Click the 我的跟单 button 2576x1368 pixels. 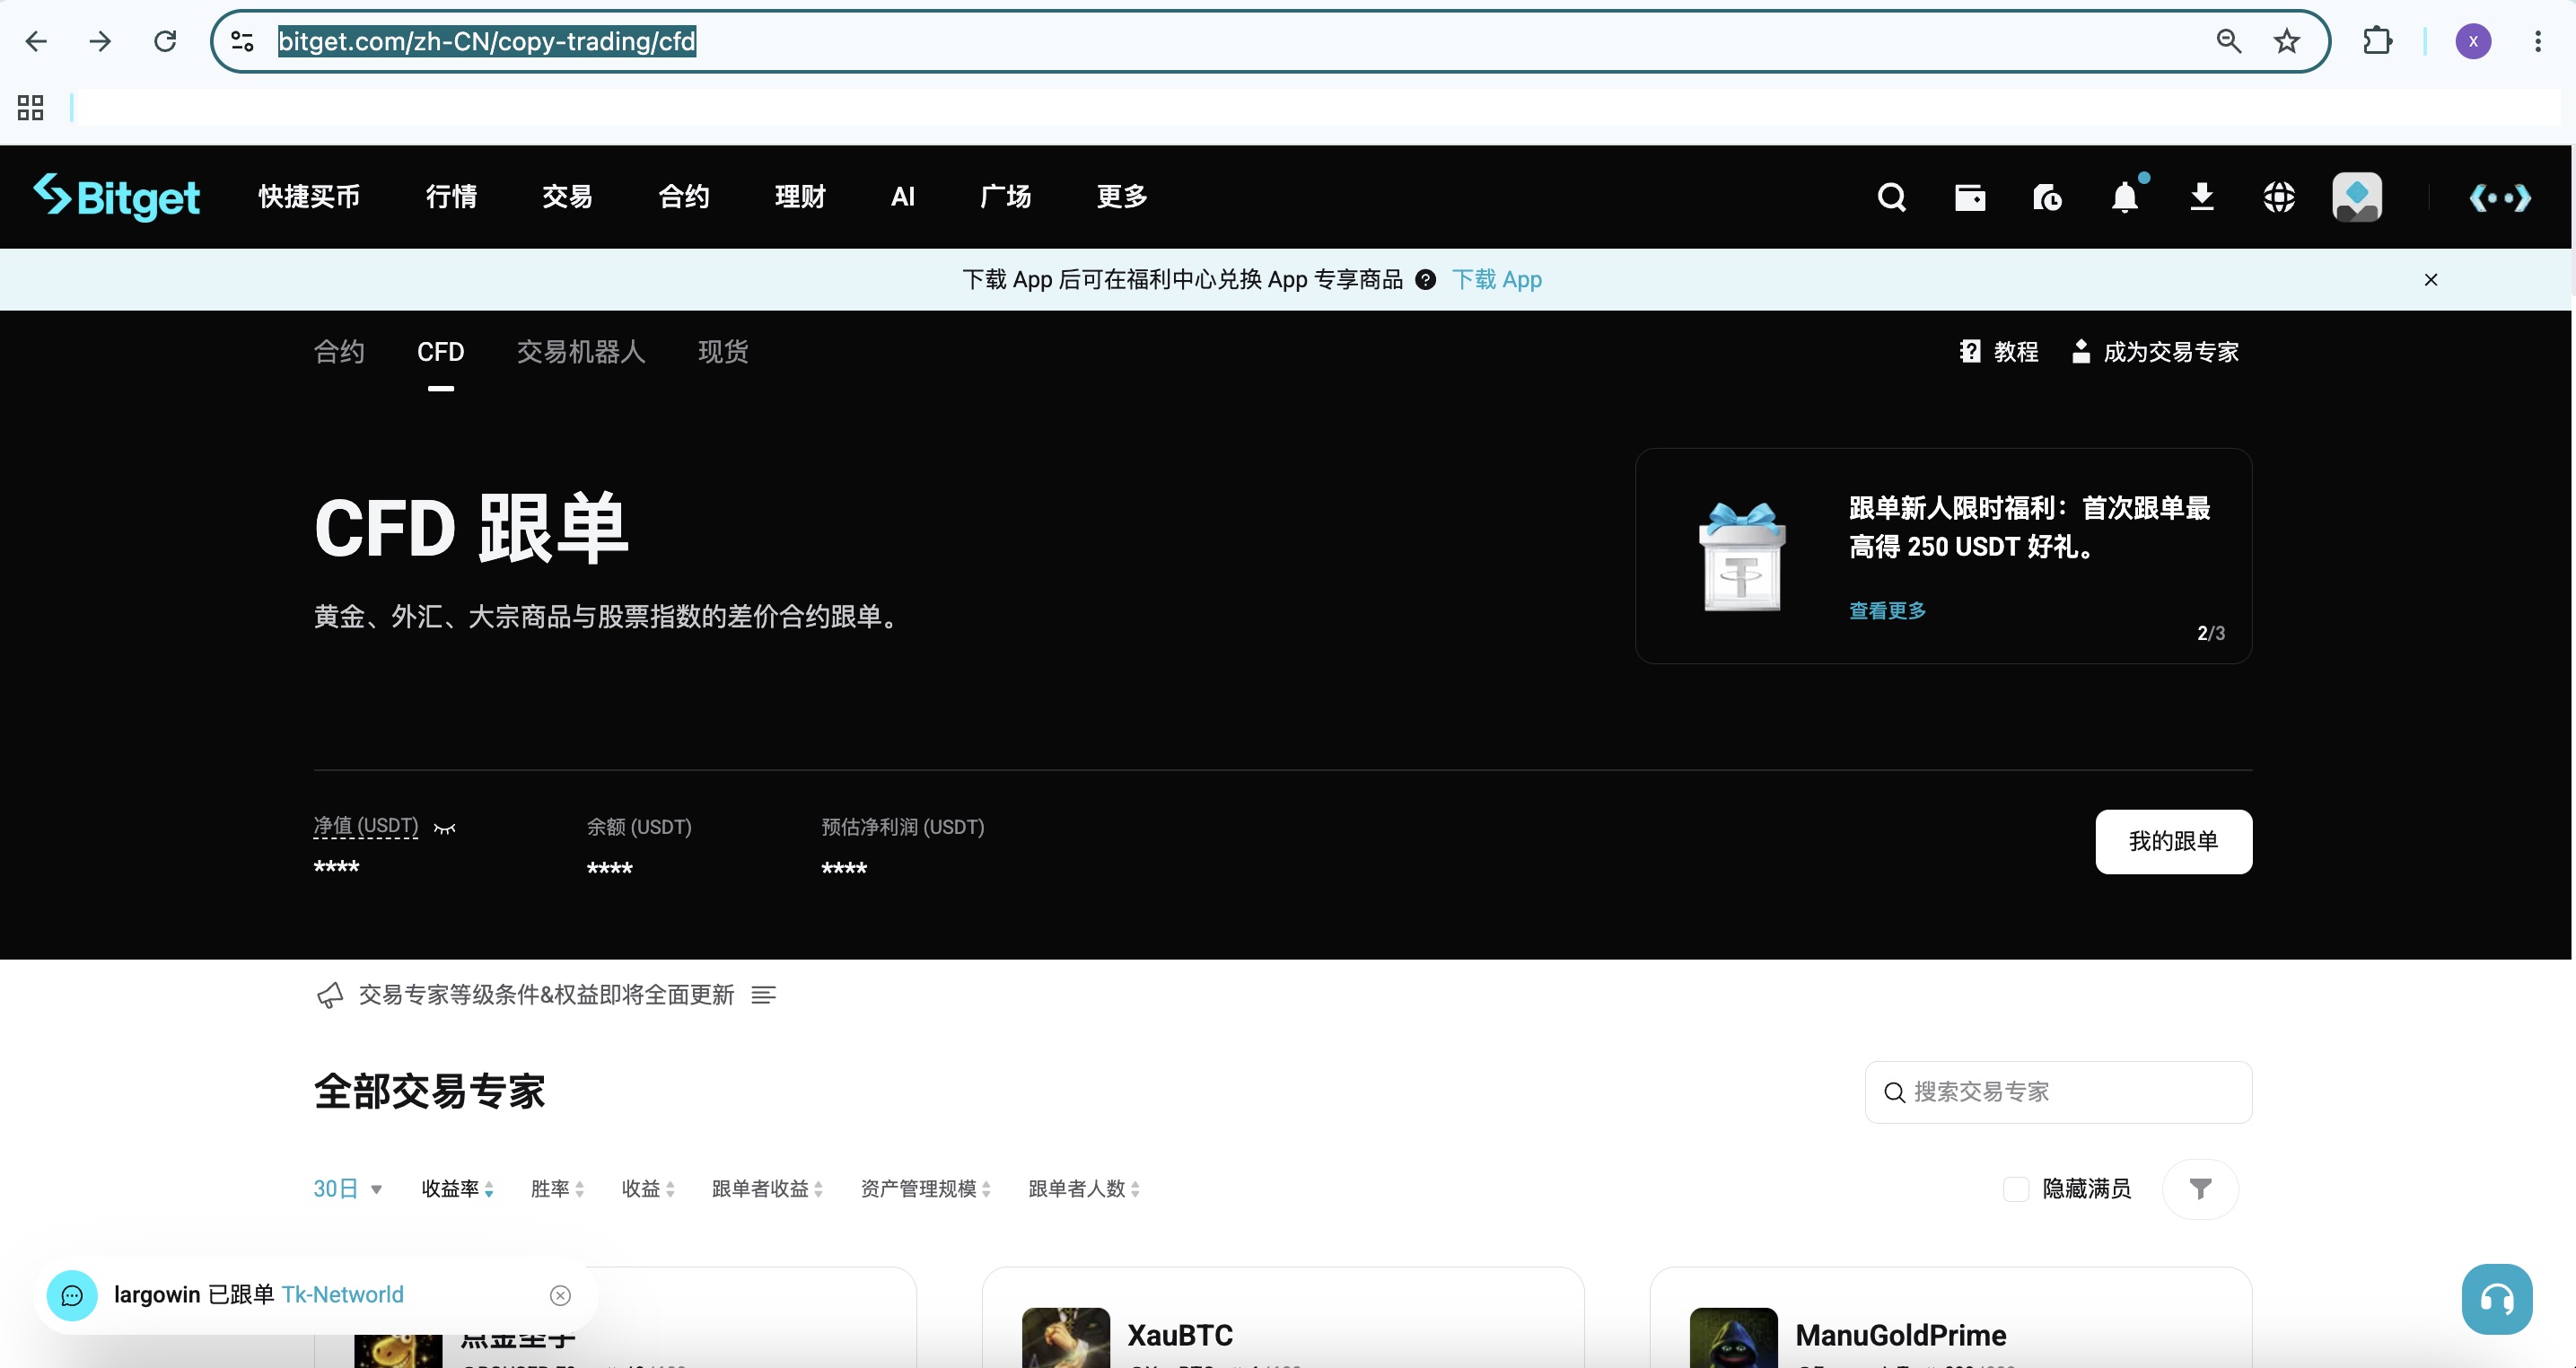coord(2174,842)
